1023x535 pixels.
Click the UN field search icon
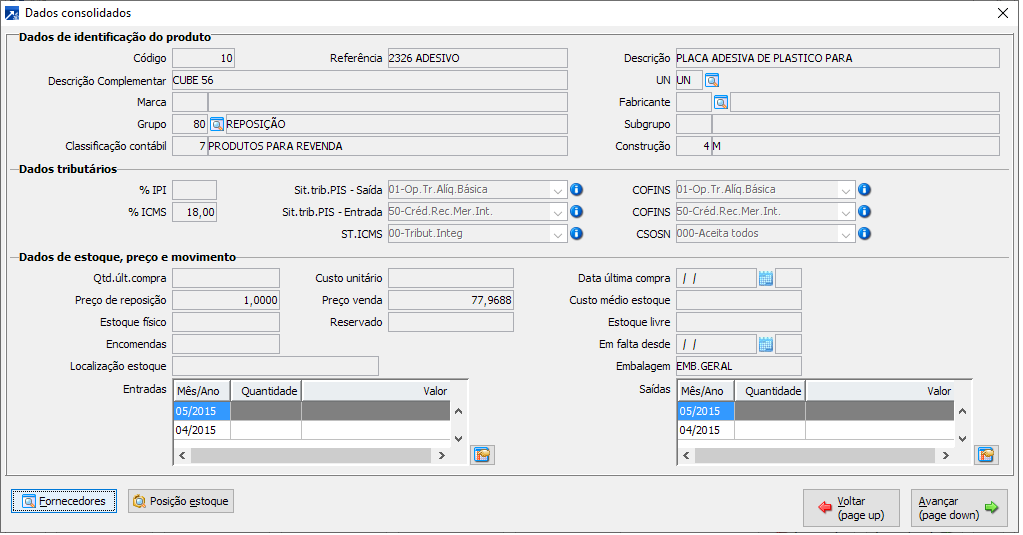click(712, 80)
